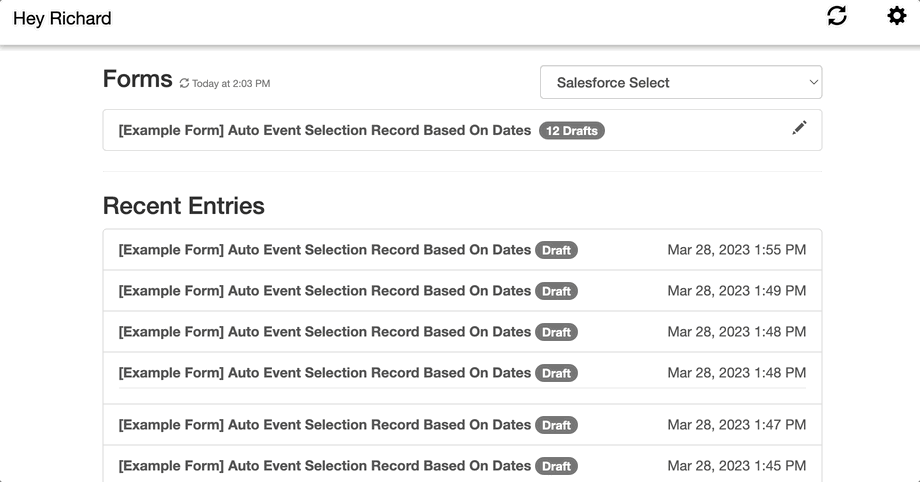
Task: Click the 12 Drafts badge
Action: coord(572,131)
